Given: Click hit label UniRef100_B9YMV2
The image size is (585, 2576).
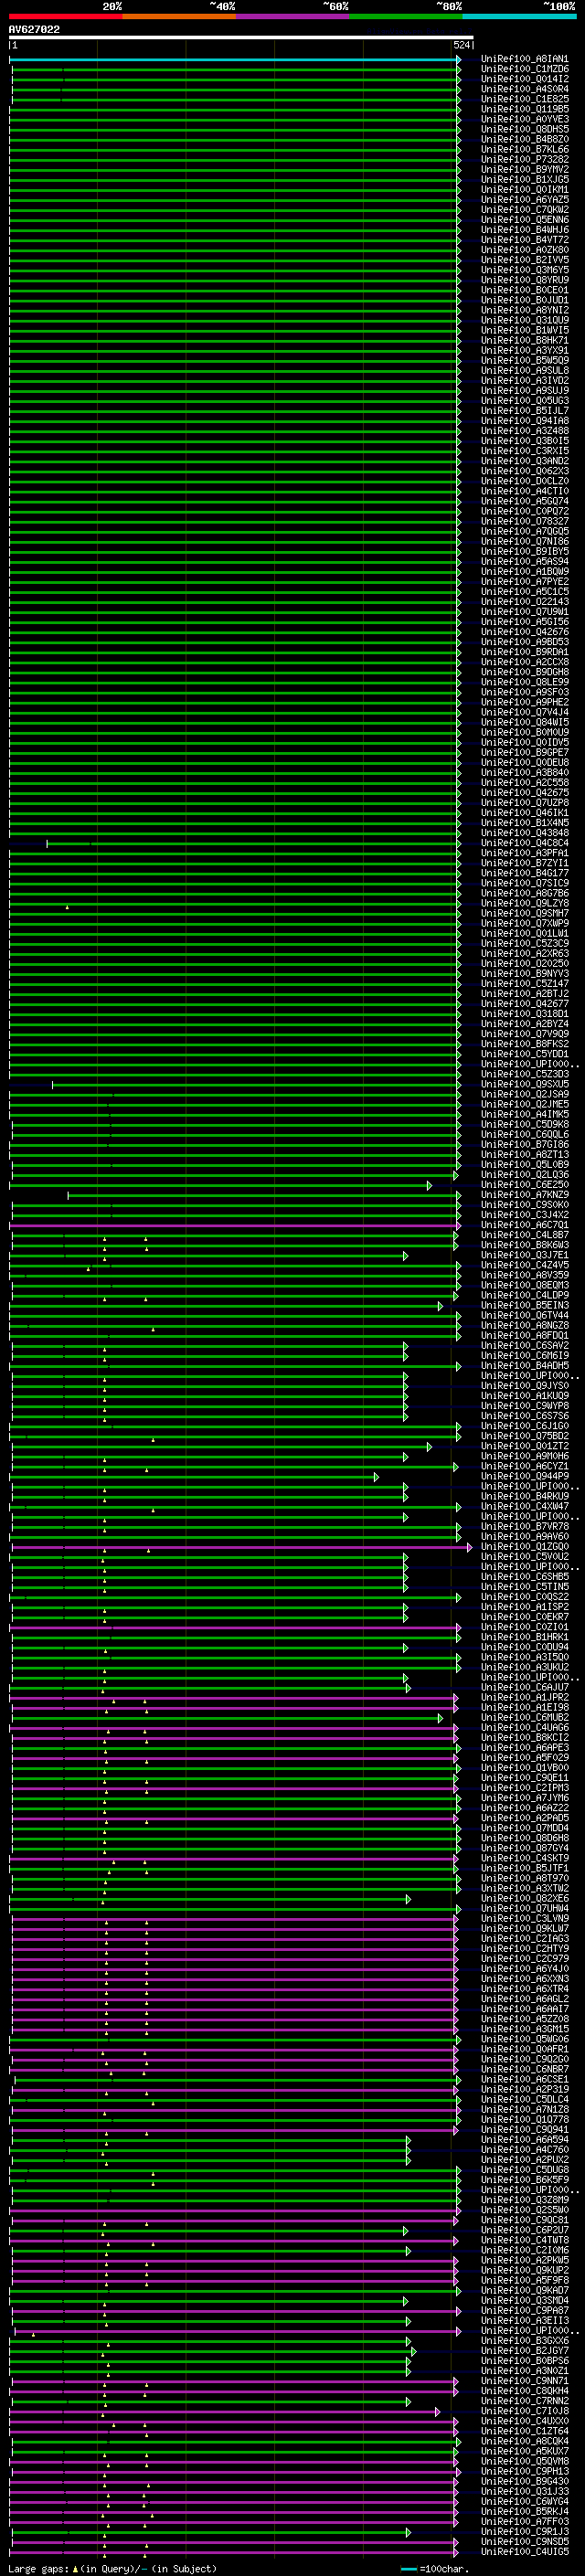Looking at the screenshot, I should tap(525, 169).
